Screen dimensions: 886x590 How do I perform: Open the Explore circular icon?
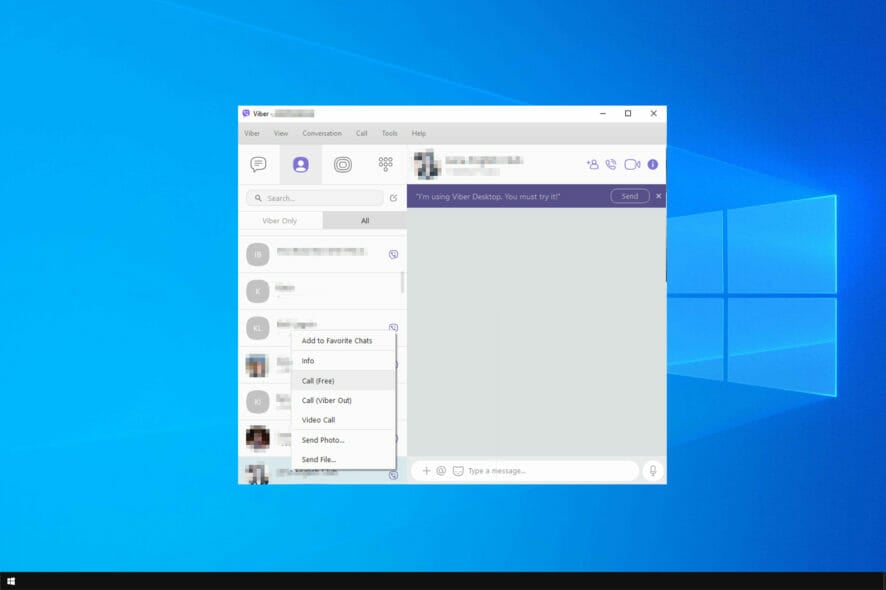(342, 164)
